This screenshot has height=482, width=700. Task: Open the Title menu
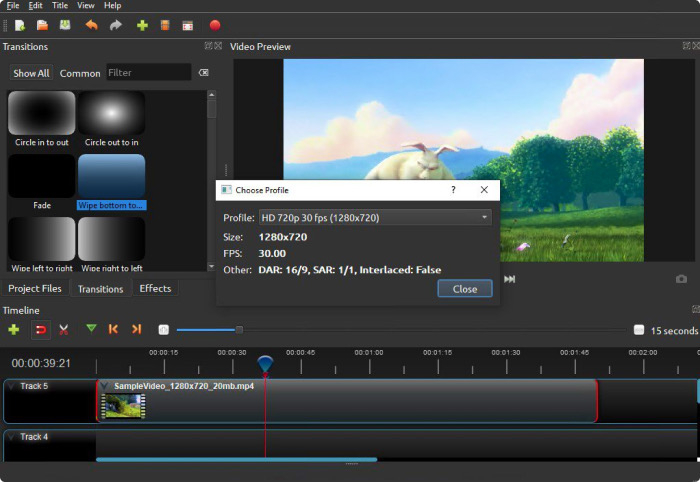[x=60, y=5]
